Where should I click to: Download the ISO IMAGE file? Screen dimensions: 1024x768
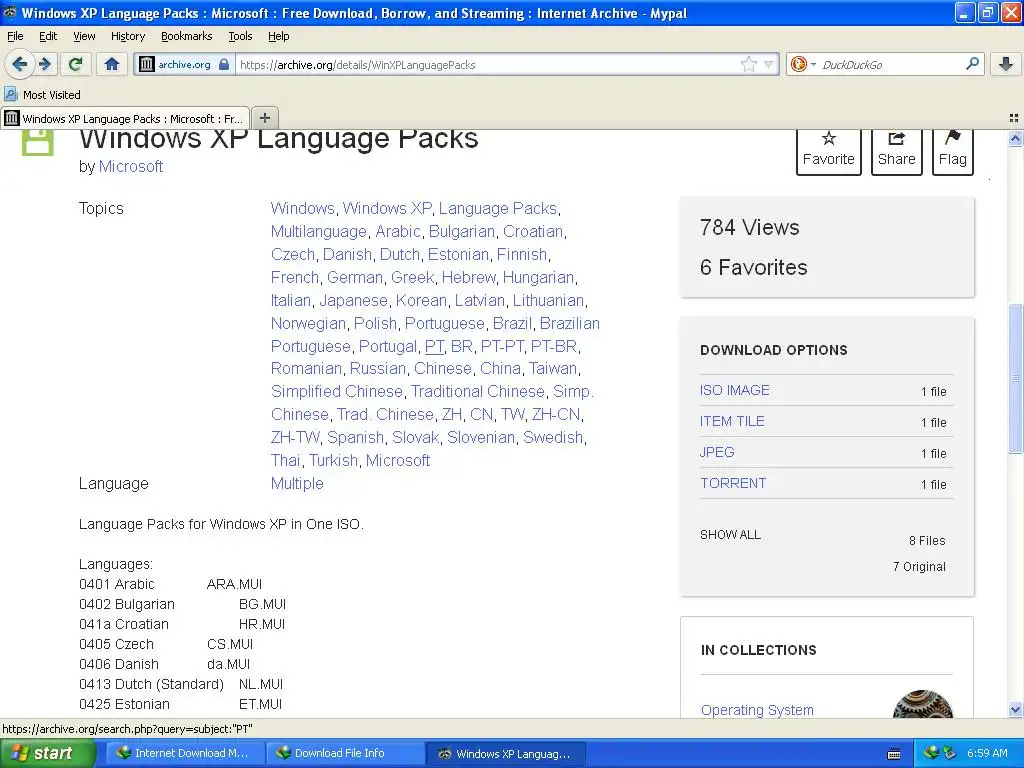point(735,390)
